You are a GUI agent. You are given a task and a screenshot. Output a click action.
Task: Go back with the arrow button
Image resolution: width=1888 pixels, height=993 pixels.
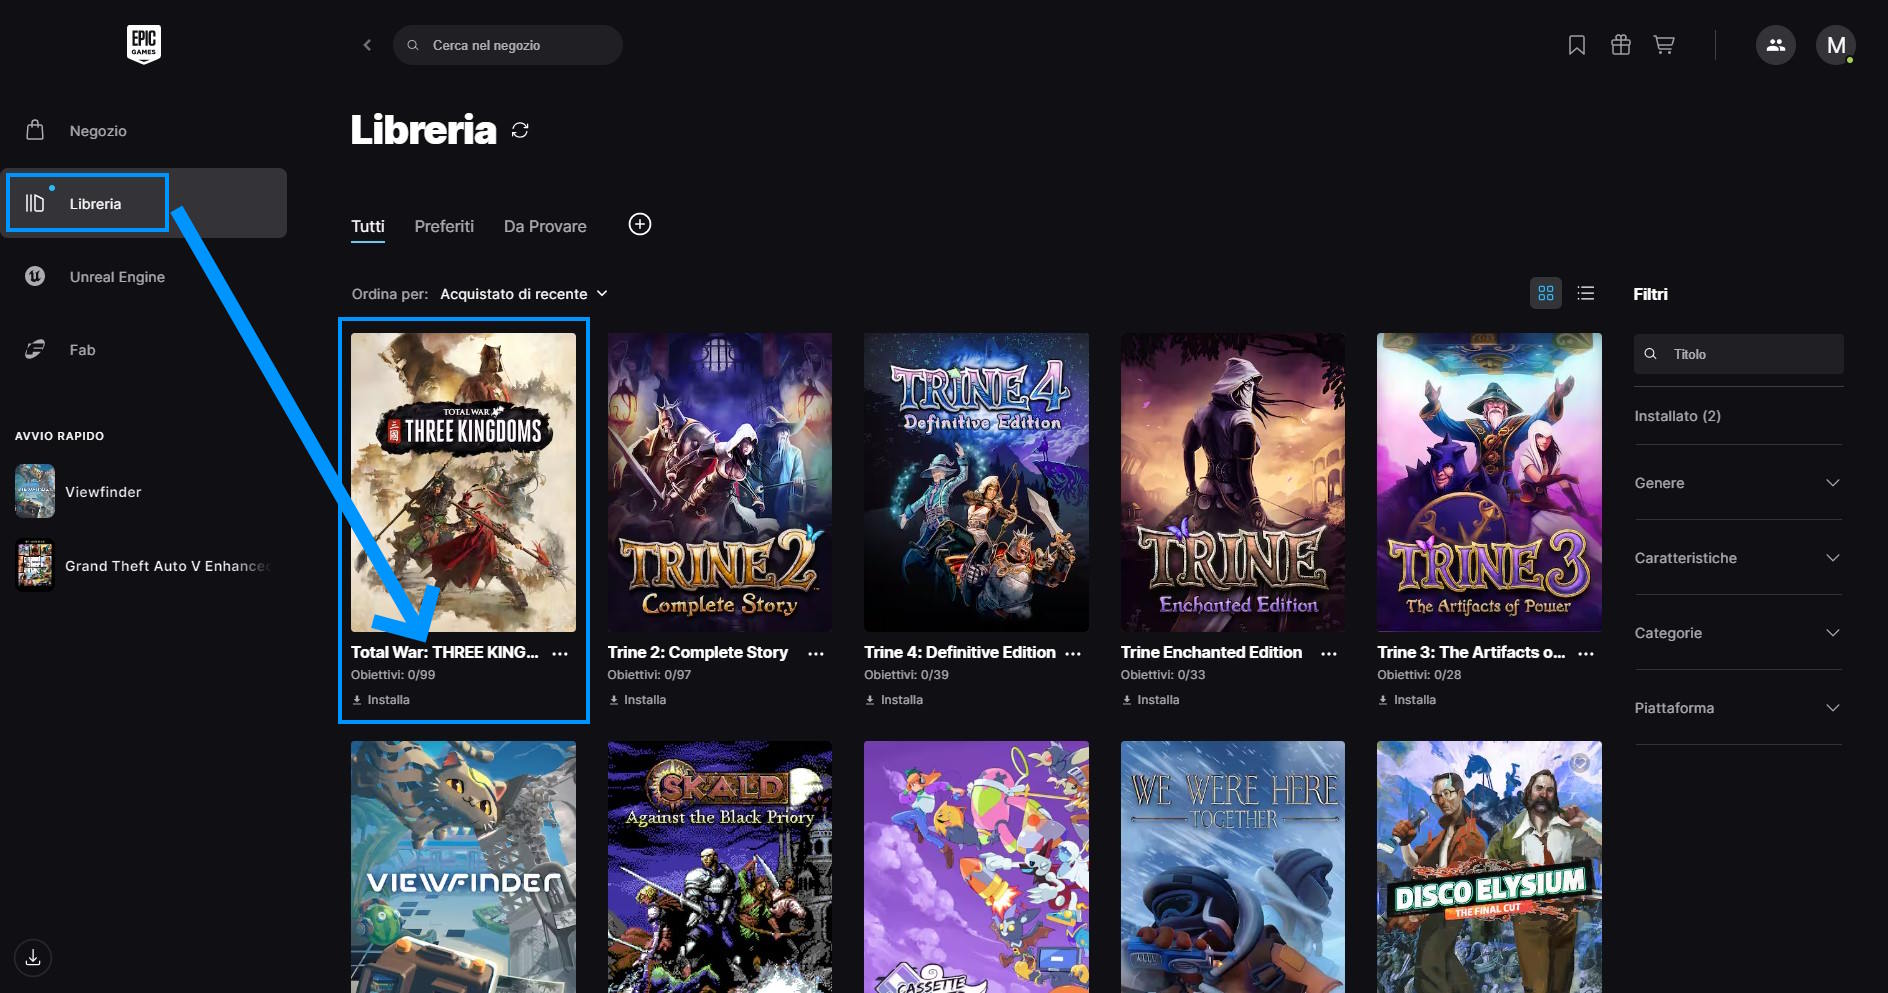(x=367, y=45)
